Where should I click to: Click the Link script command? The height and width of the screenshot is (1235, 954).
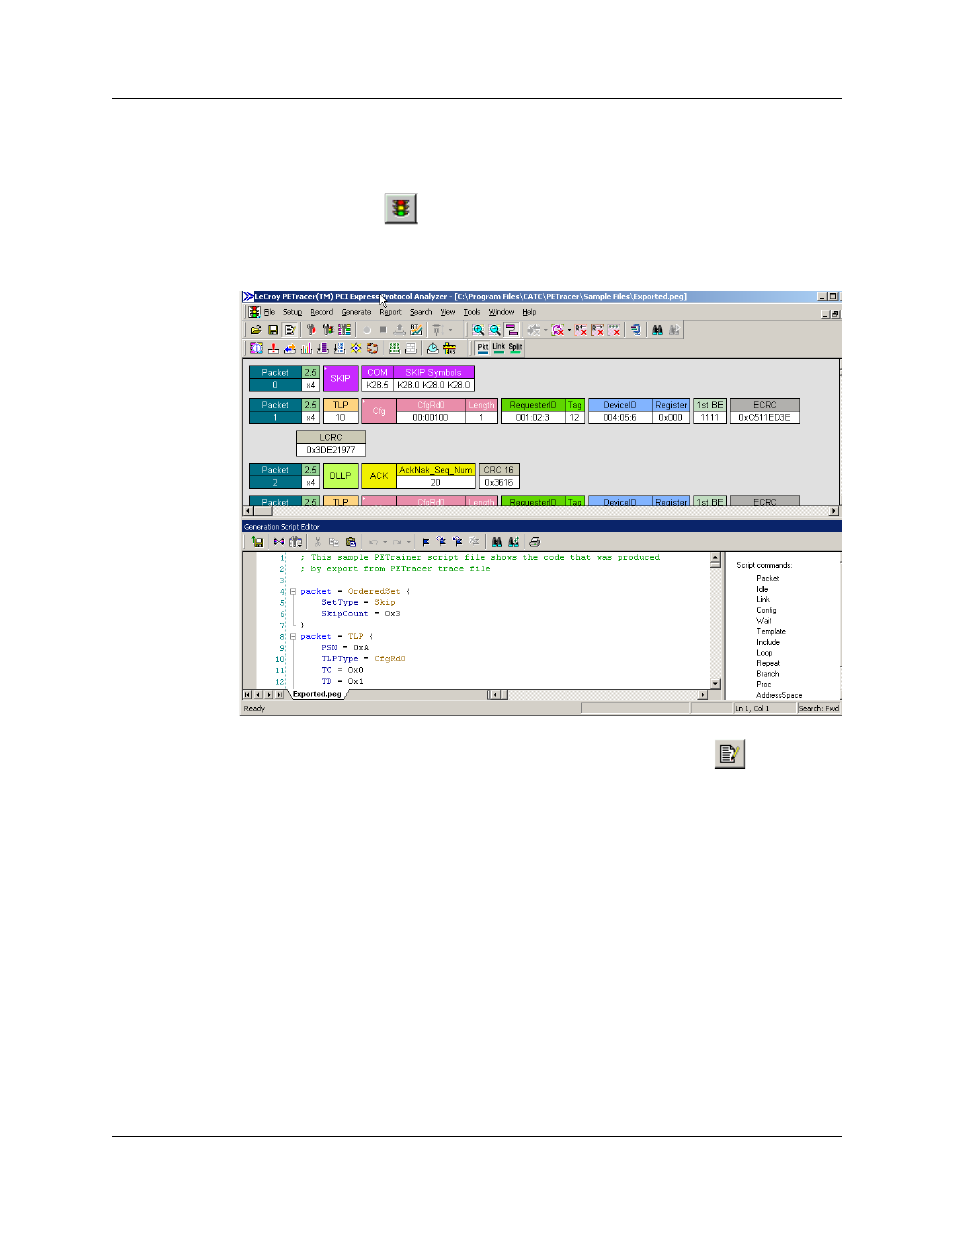click(x=763, y=599)
